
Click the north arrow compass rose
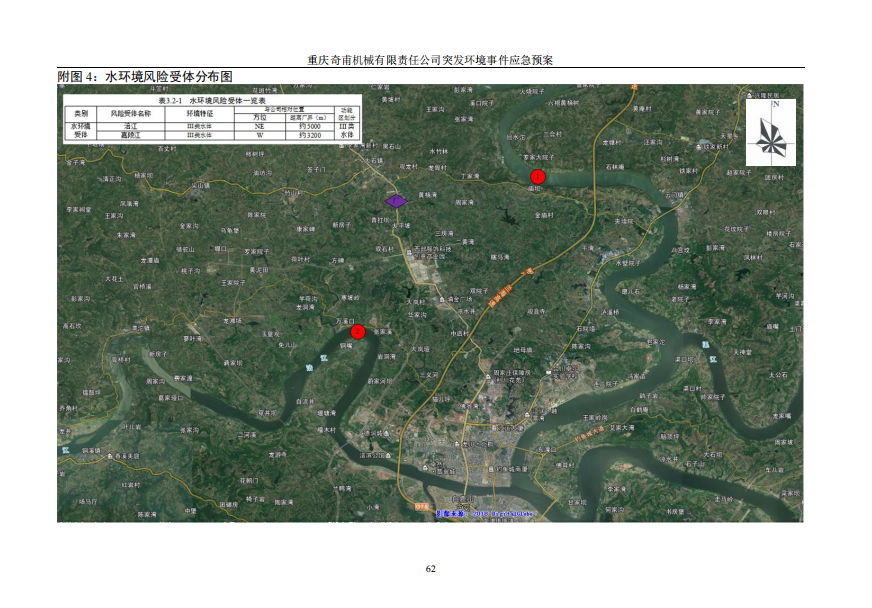coord(770,134)
